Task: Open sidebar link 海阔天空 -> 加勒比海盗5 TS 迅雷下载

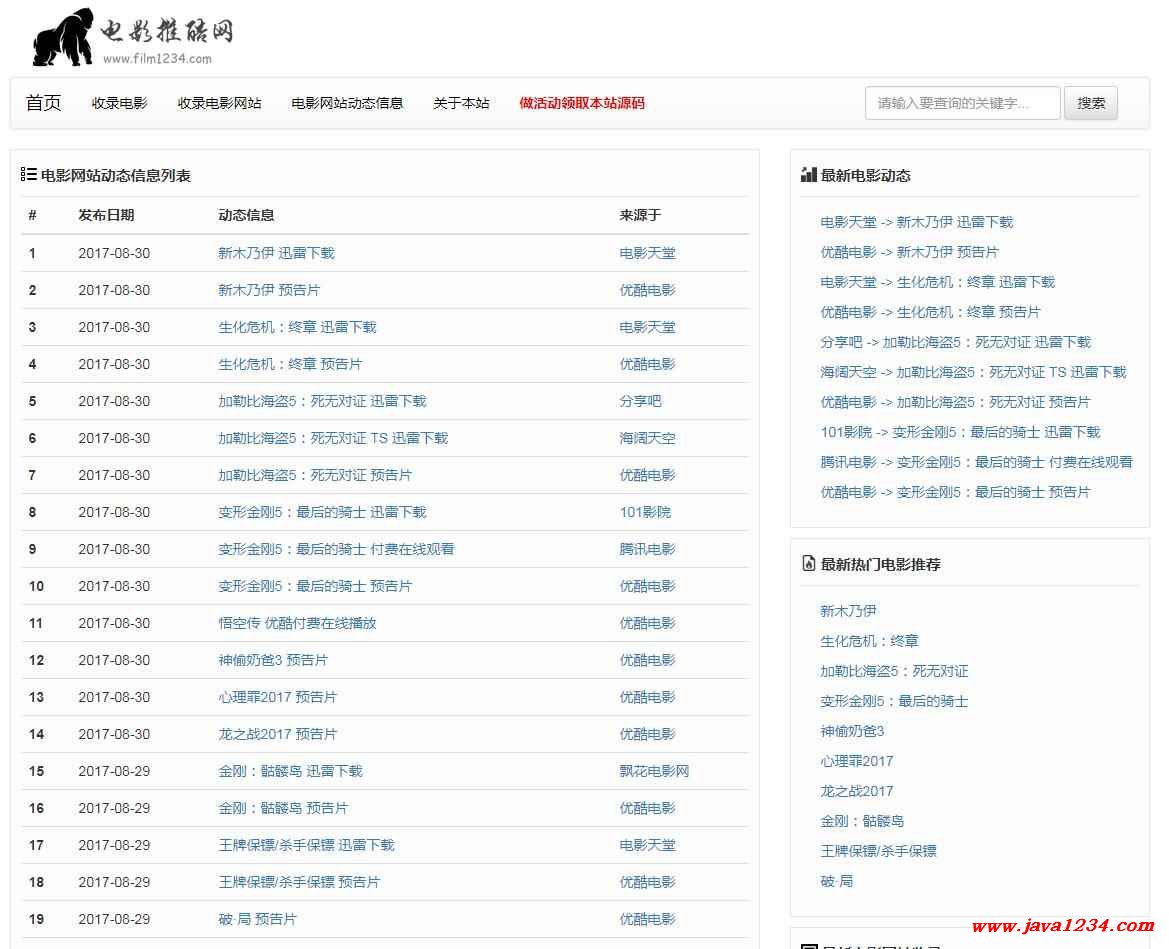Action: pyautogui.click(x=973, y=372)
